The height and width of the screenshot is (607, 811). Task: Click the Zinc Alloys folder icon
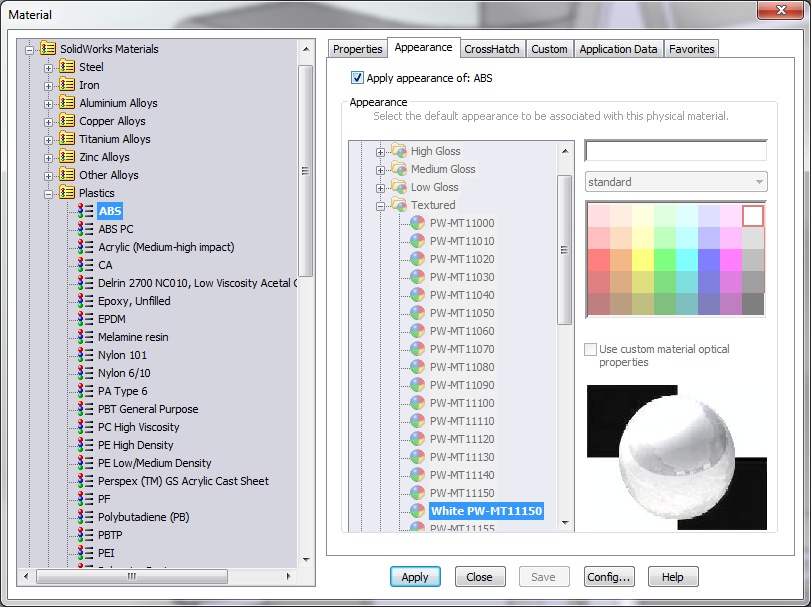[x=67, y=156]
